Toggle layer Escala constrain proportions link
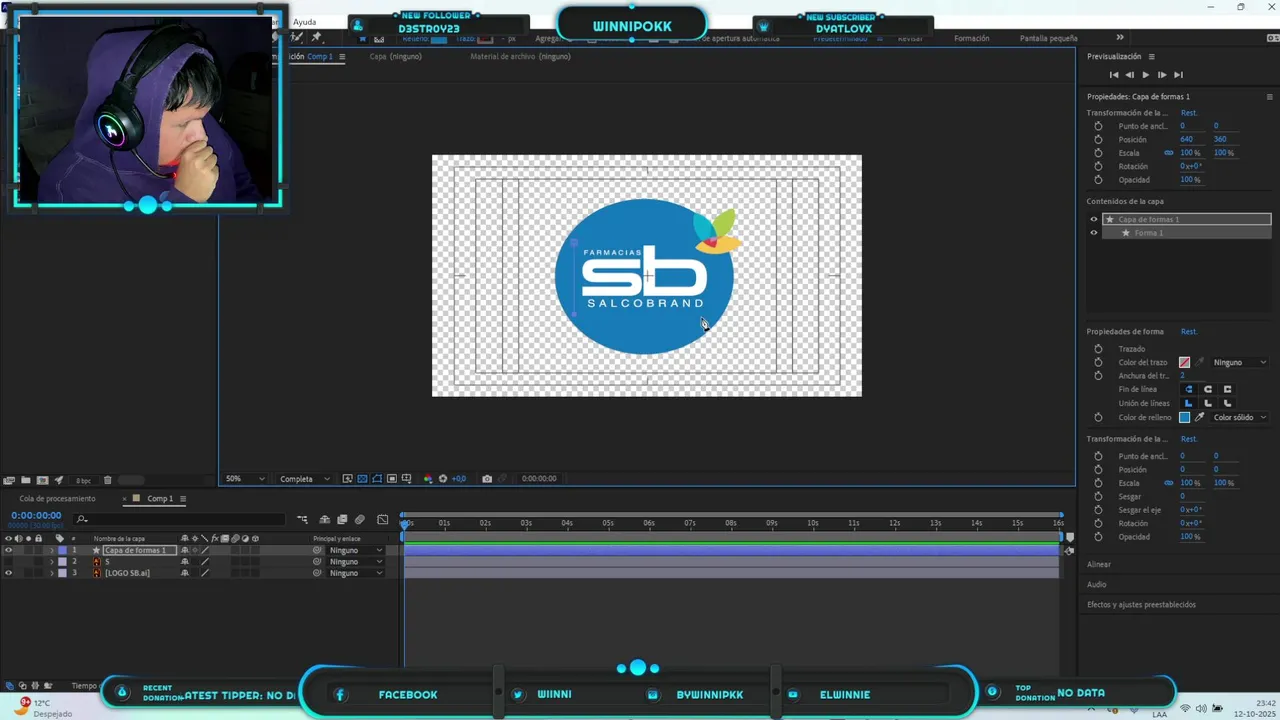Viewport: 1280px width, 720px height. pos(1169,153)
